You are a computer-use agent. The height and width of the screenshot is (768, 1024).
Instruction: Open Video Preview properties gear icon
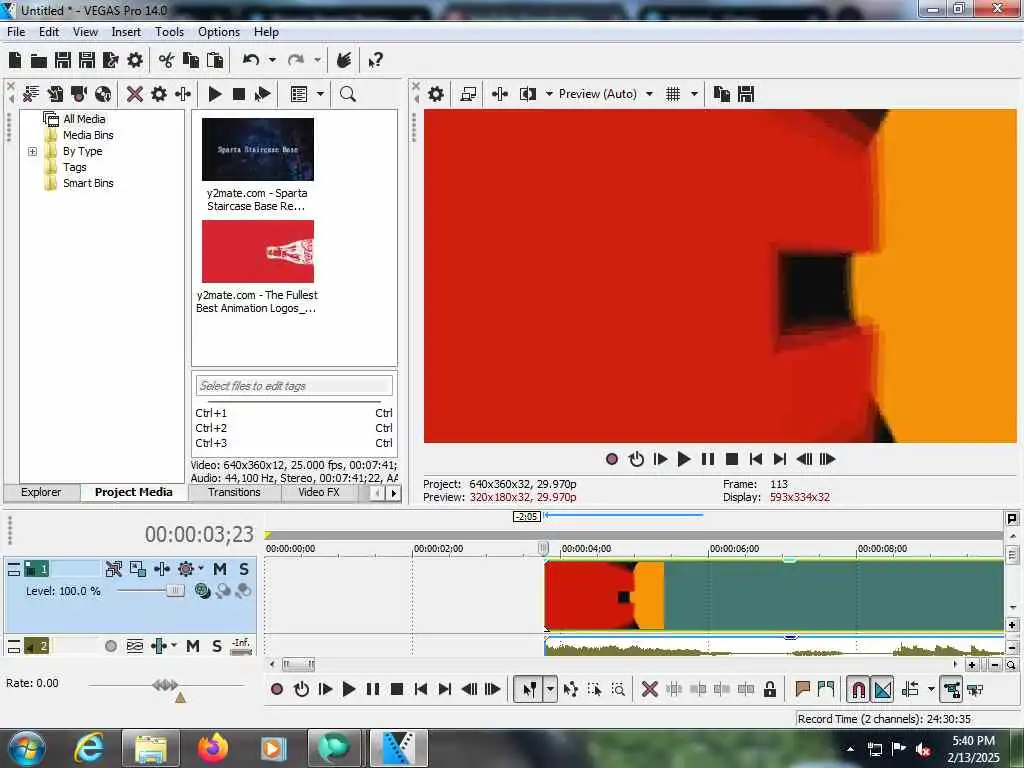[436, 94]
